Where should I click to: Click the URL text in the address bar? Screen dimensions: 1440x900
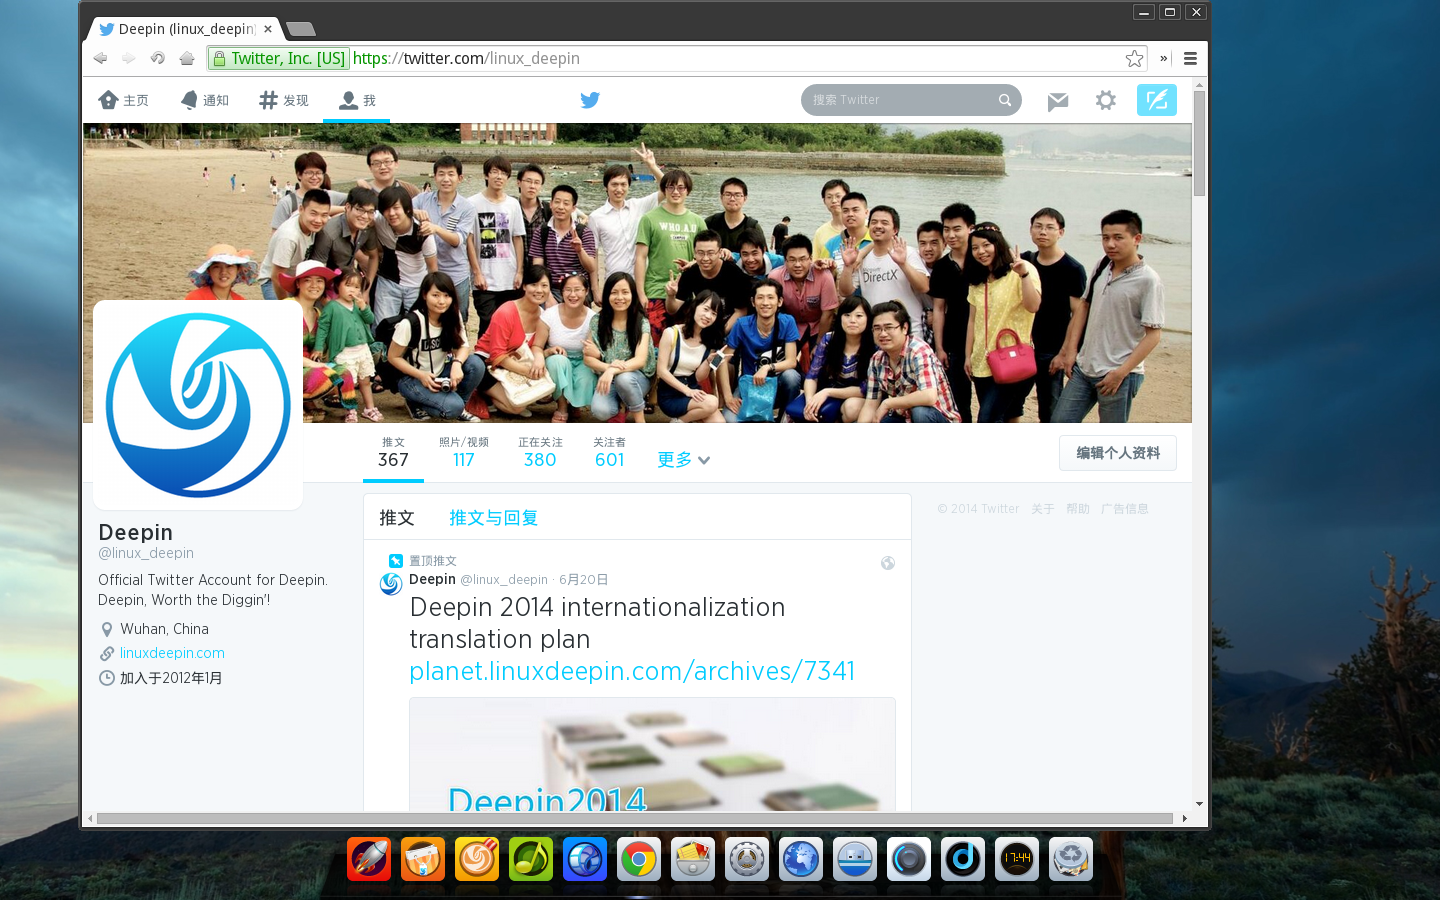(466, 58)
